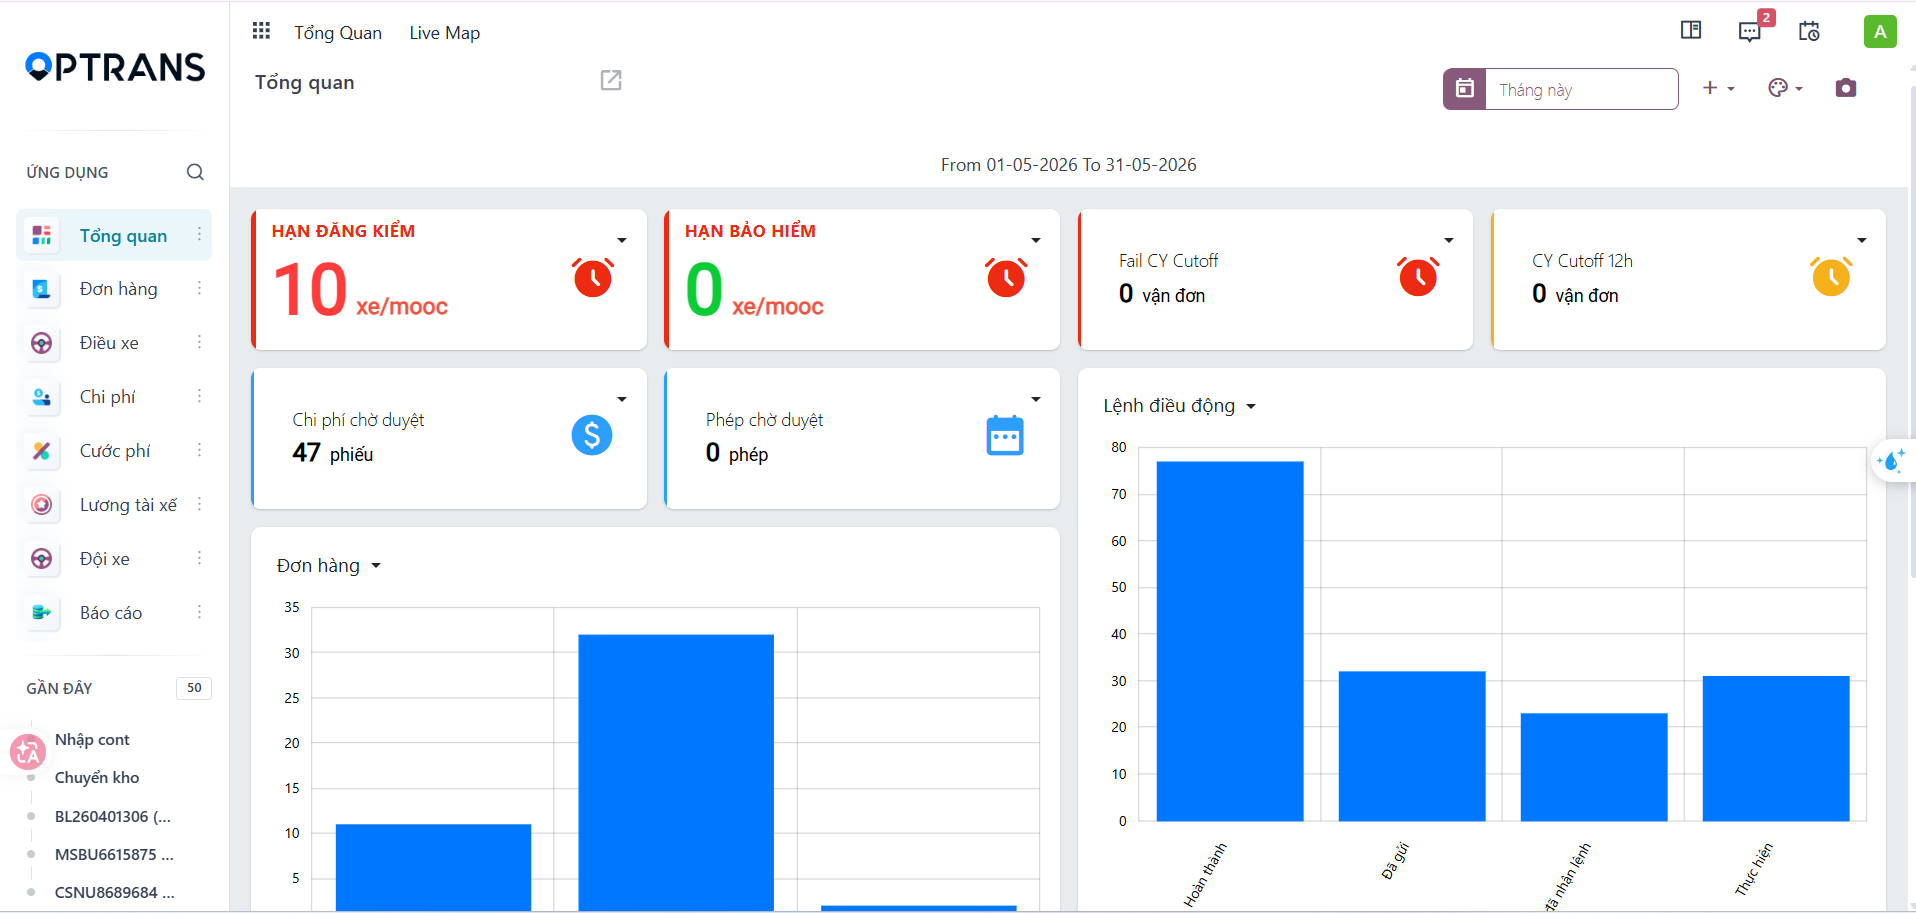The height and width of the screenshot is (913, 1916).
Task: Click the Tháng này date filter field
Action: click(1581, 89)
